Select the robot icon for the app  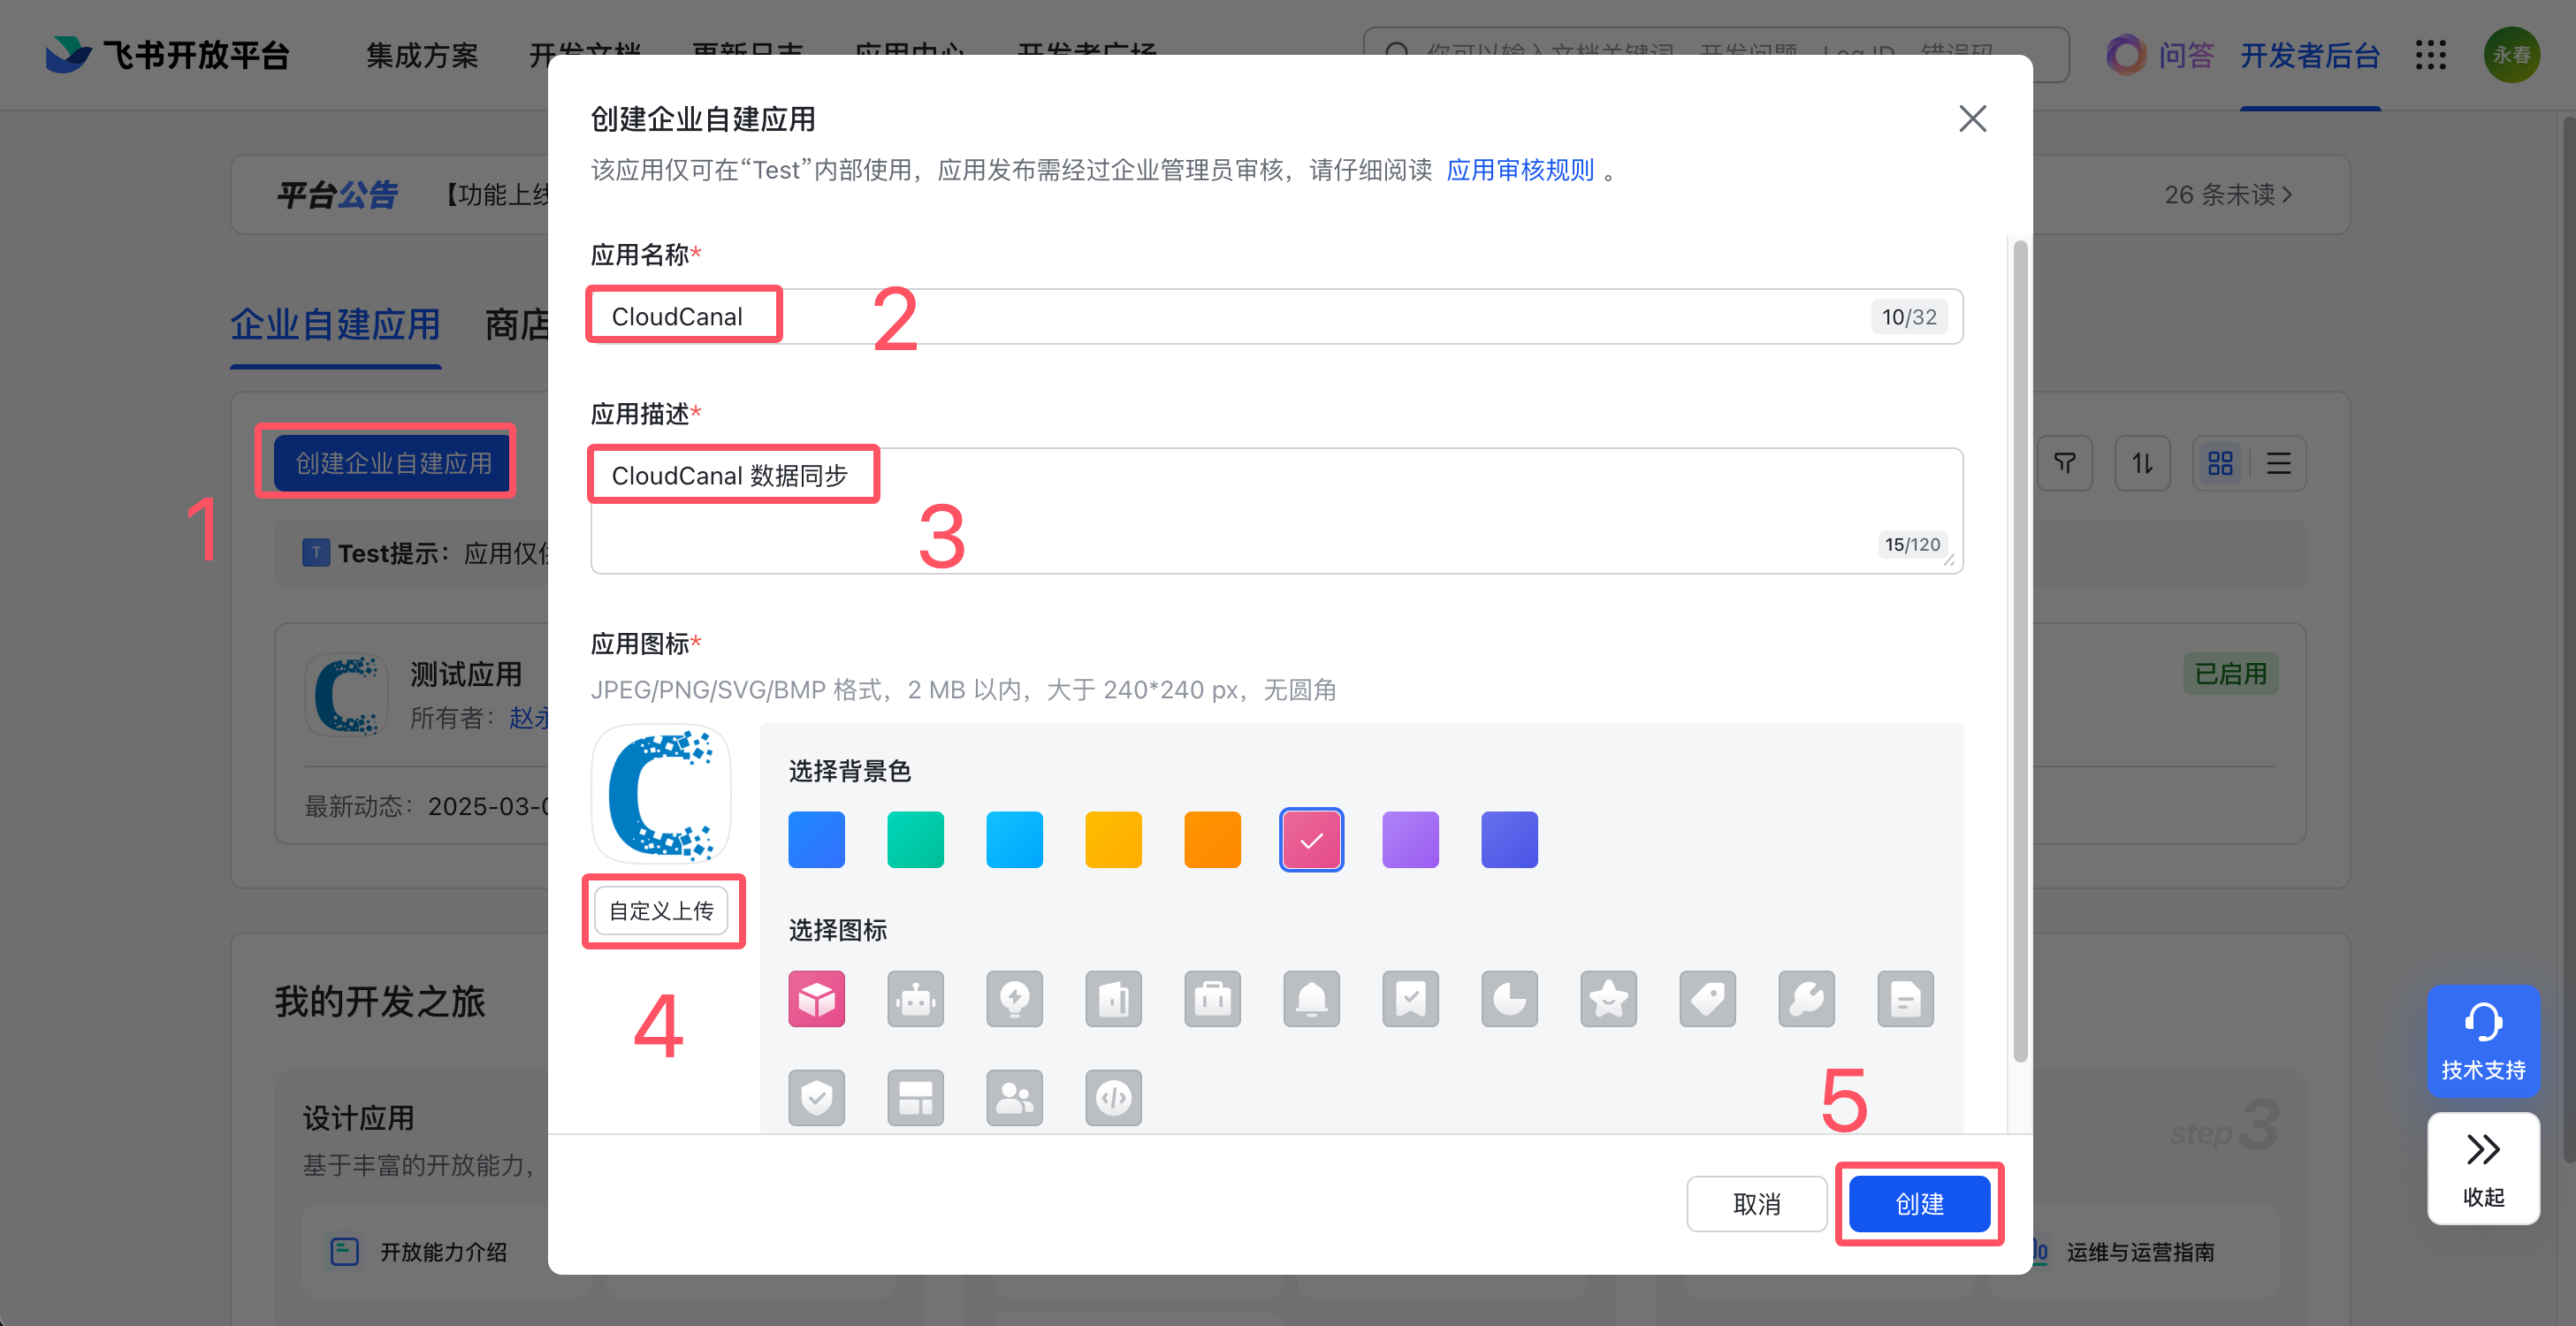915,999
